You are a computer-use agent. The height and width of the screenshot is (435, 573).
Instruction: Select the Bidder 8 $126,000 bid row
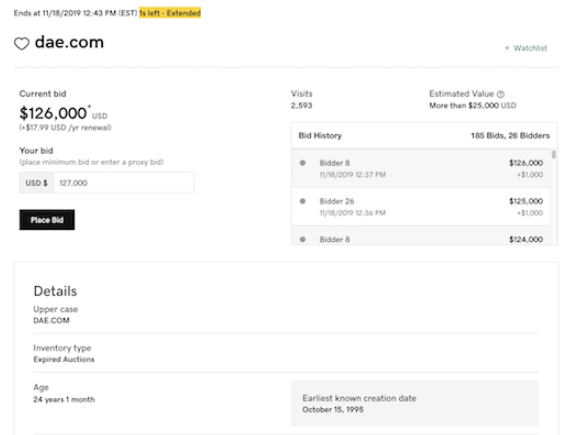point(421,168)
